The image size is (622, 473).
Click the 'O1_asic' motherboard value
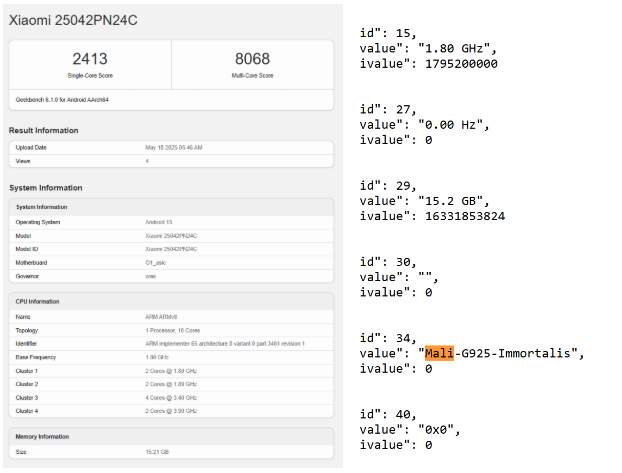pyautogui.click(x=156, y=263)
